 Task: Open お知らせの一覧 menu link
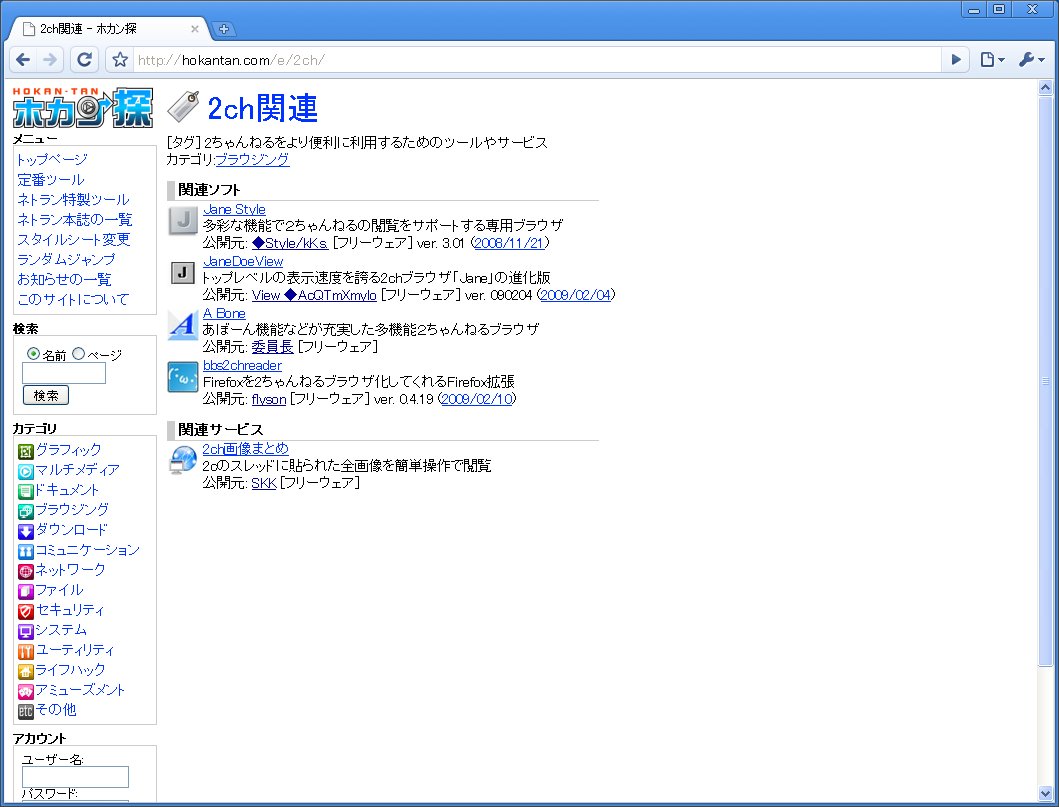64,279
